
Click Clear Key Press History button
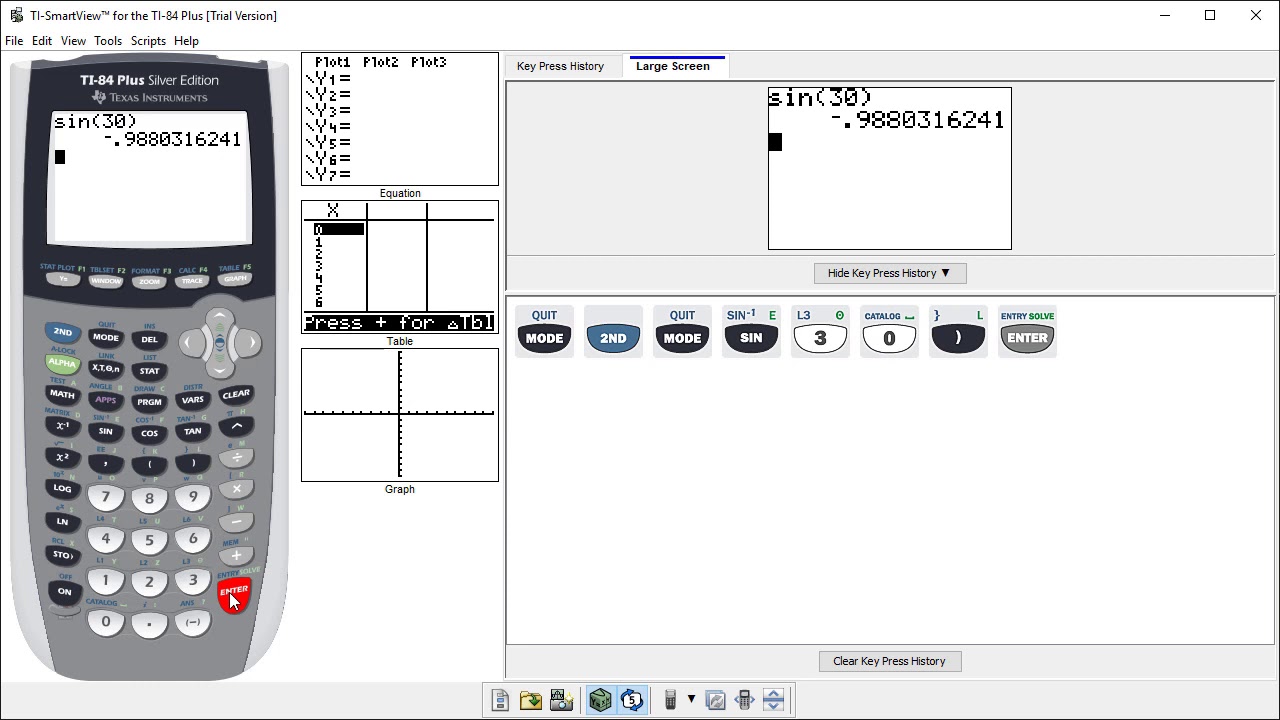pyautogui.click(x=889, y=661)
